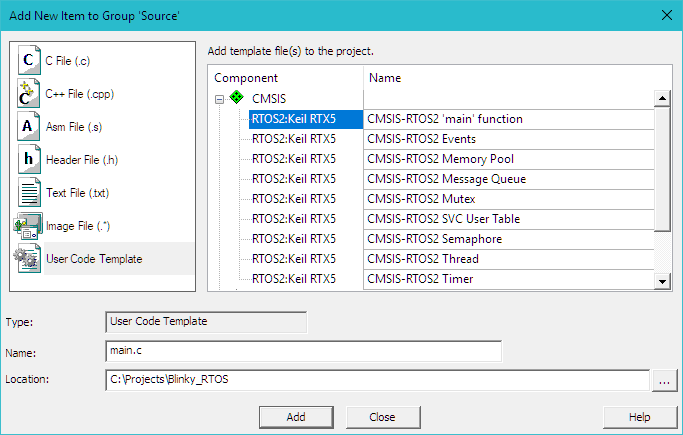Select the Text File (.txt) icon
Viewport: 683px width, 435px height.
(x=29, y=192)
